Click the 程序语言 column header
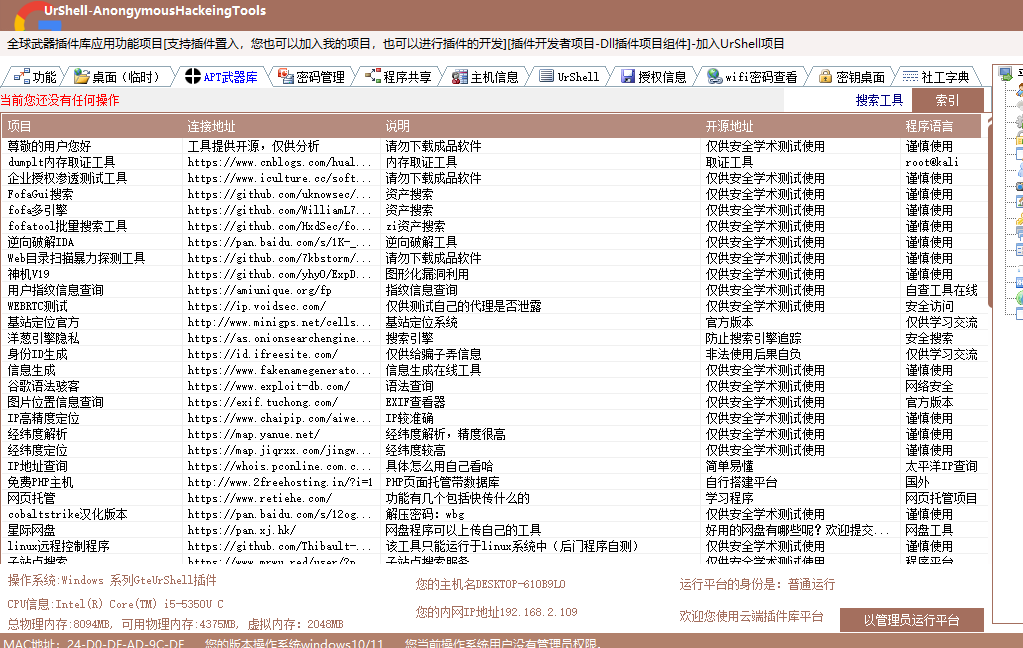The image size is (1023, 648). point(941,126)
